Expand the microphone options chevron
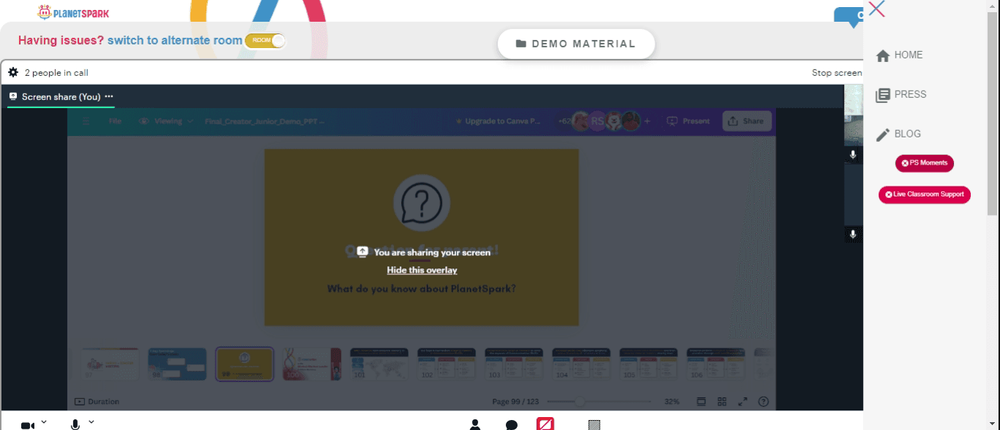This screenshot has height=430, width=1000. [91, 422]
